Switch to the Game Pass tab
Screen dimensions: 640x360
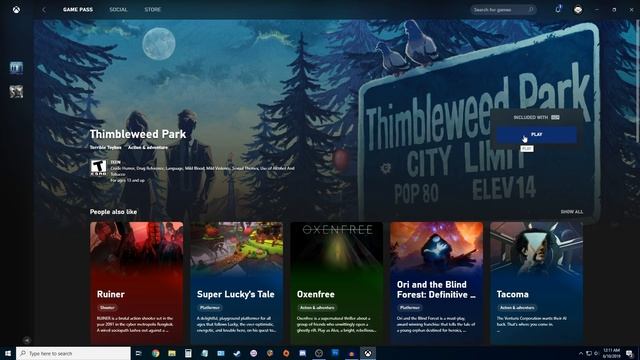pos(78,9)
